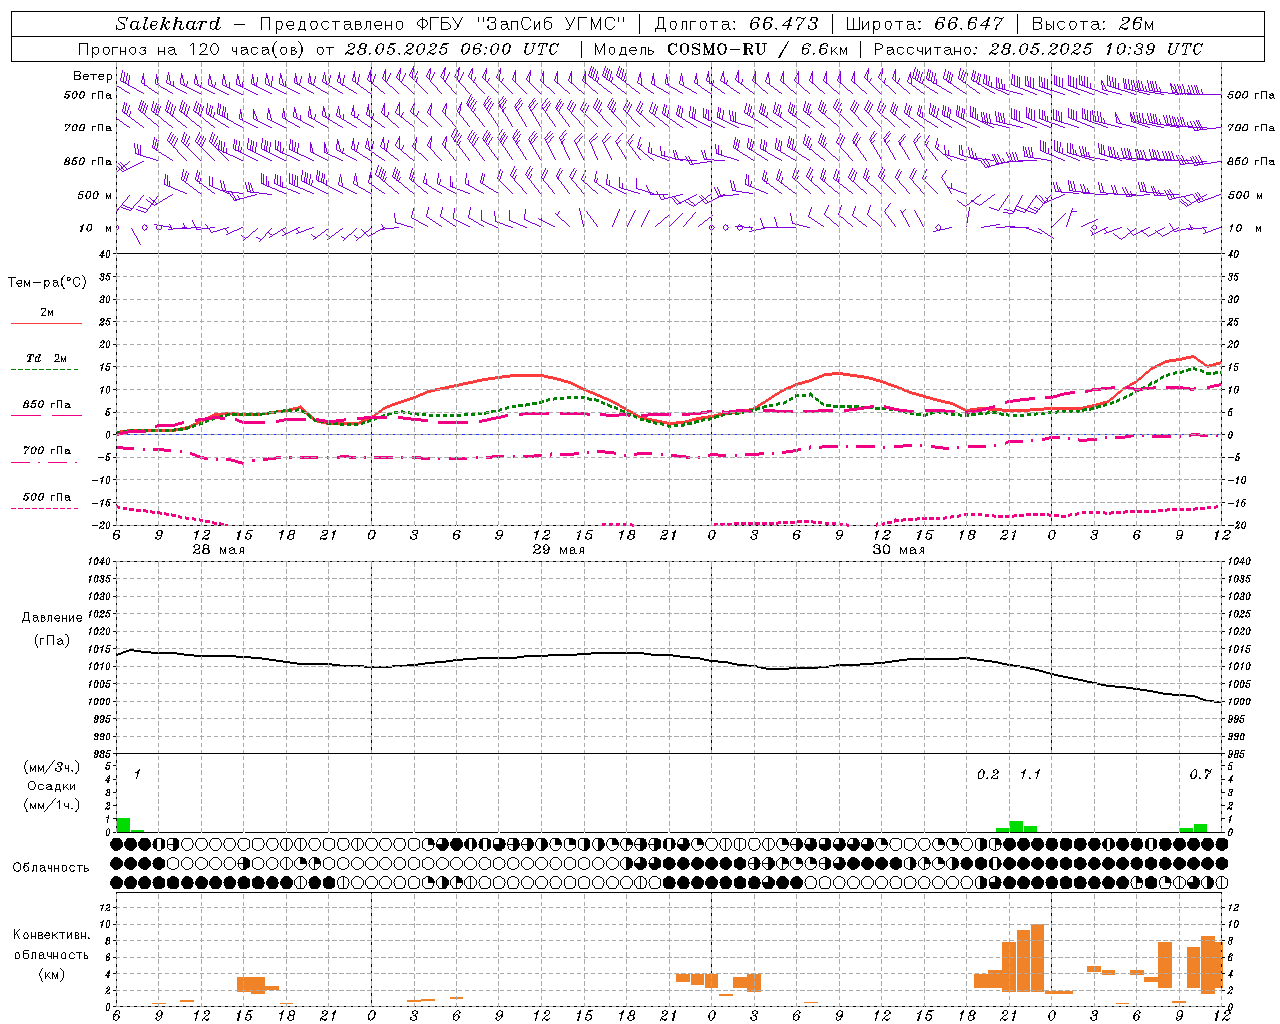Click the red "2м" legend line sample
Screen dimensions: 1280x1024
point(46,324)
